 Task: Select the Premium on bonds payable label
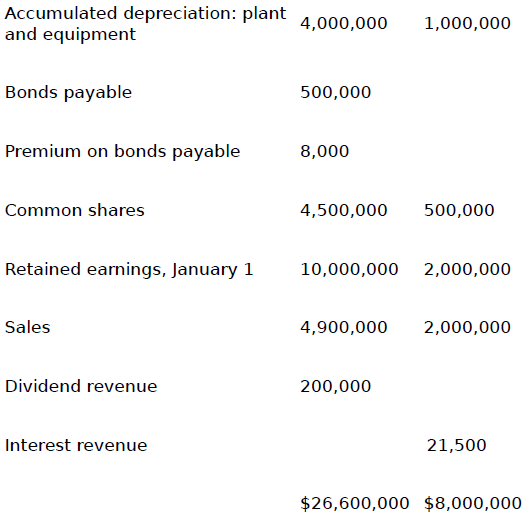coord(123,152)
